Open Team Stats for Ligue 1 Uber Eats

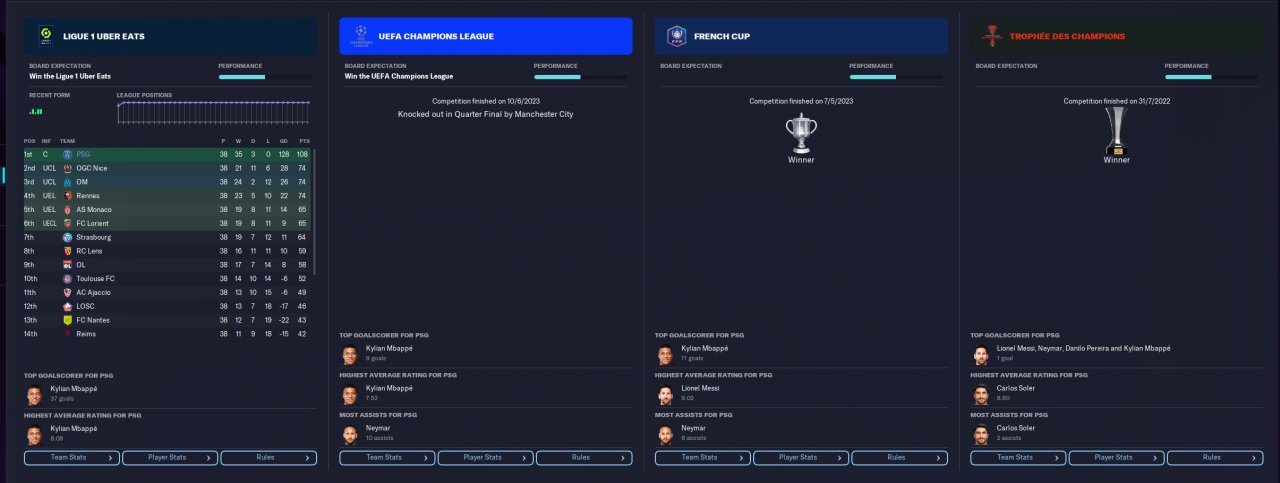point(72,458)
